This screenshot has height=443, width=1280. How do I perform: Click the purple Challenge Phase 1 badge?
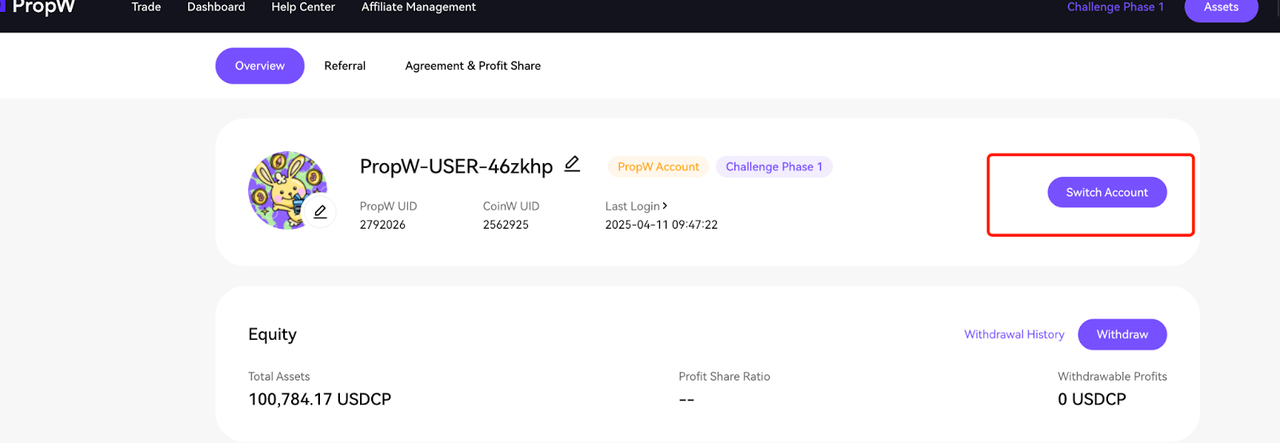[x=774, y=167]
